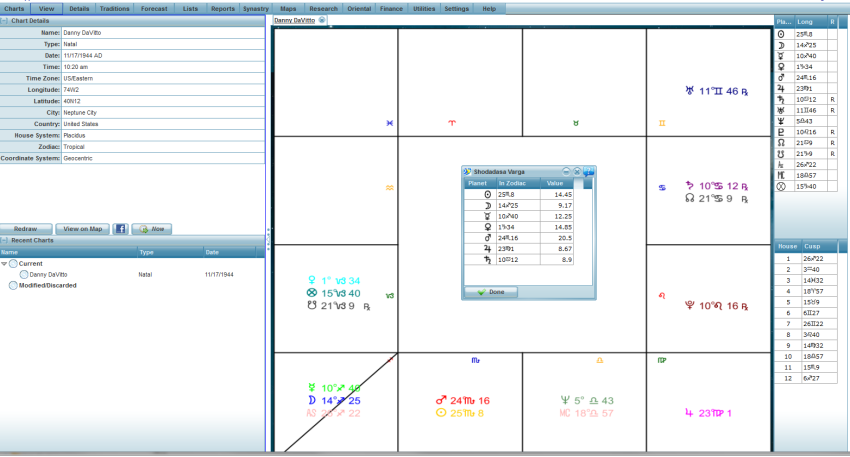Click the Taurus sign glyph in chart
This screenshot has height=457, width=850.
tap(576, 122)
